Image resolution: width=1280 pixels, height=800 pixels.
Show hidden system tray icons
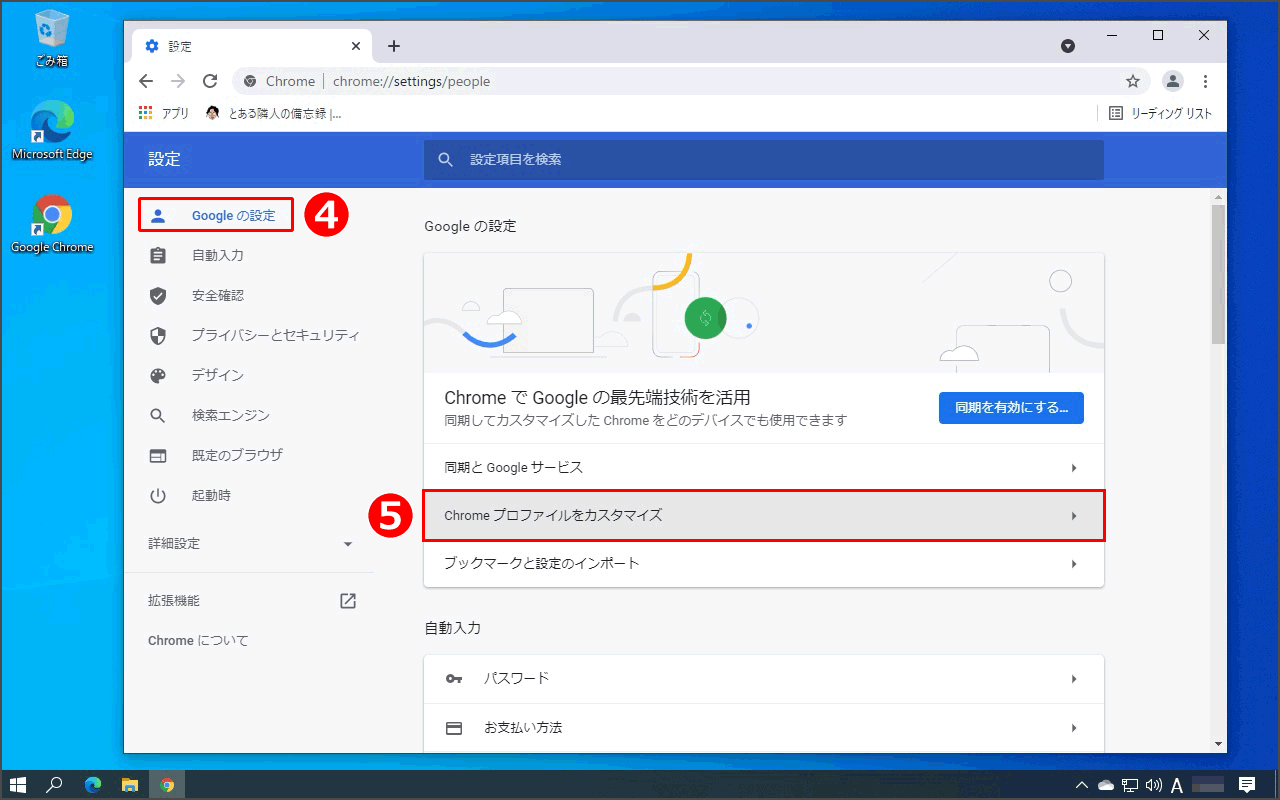coord(1081,785)
